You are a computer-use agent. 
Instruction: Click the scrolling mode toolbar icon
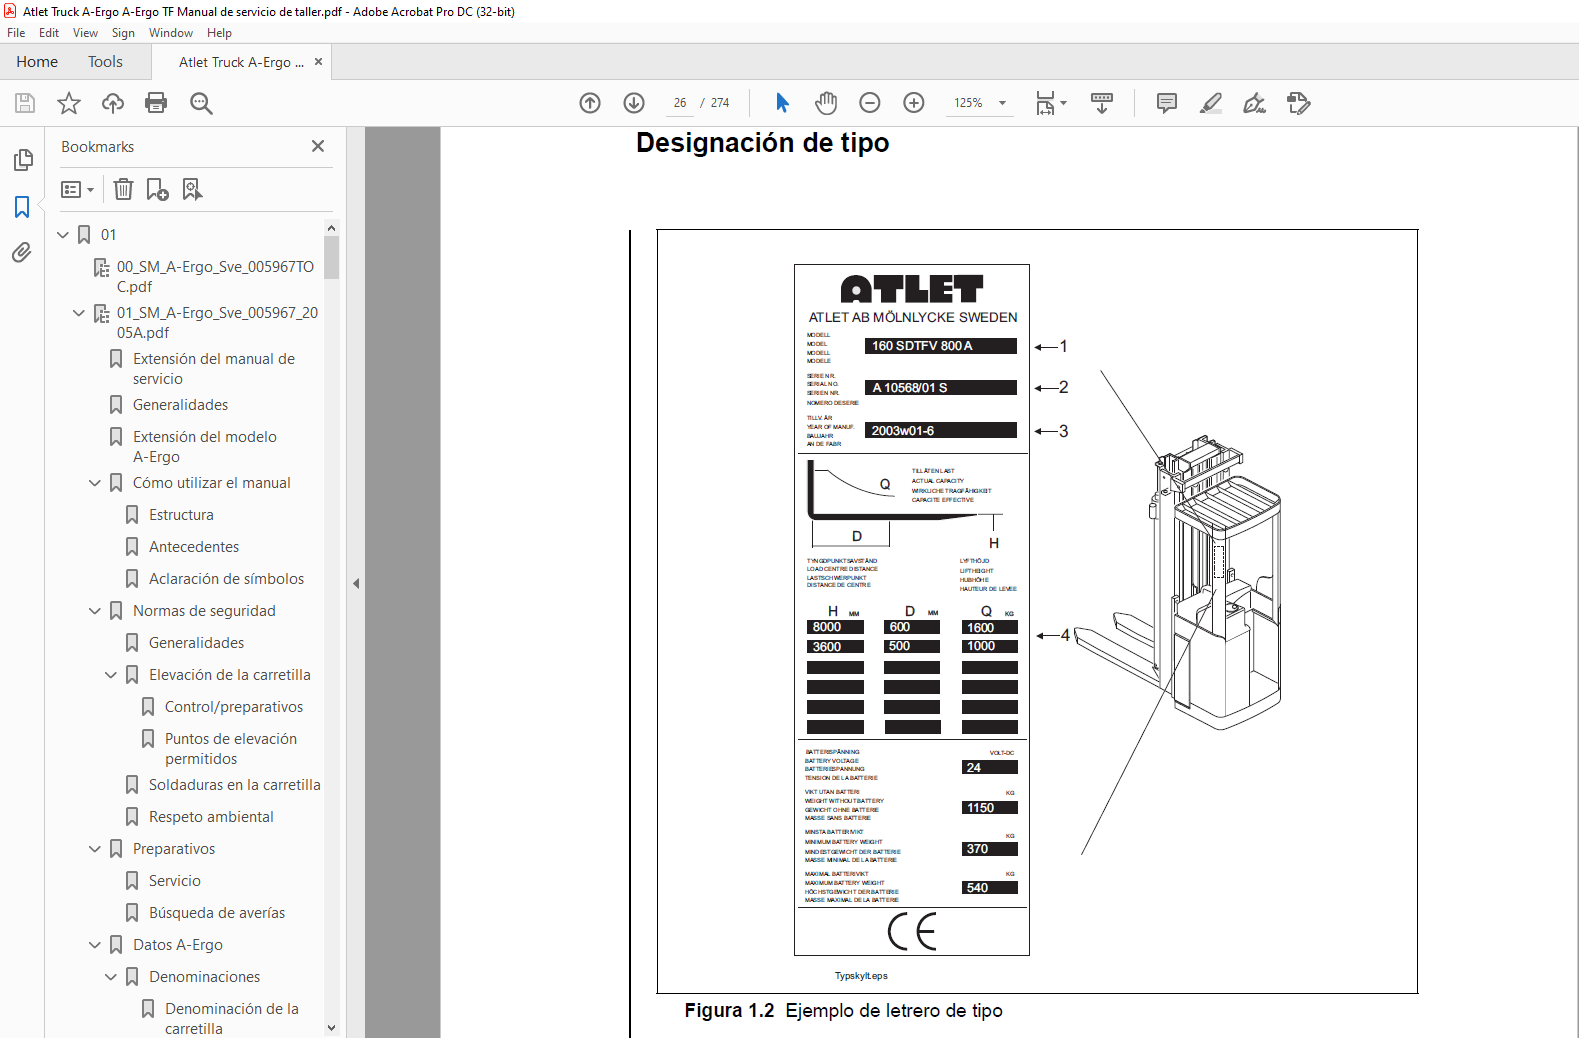1102,103
